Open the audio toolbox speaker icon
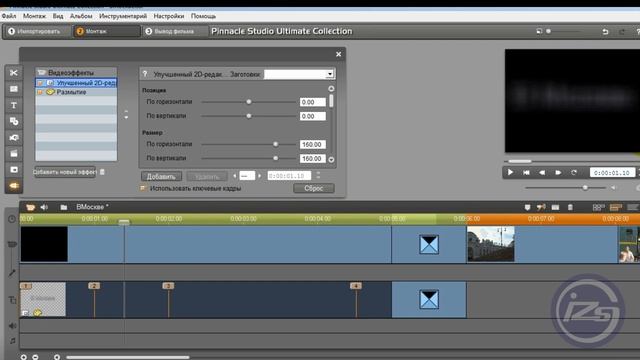Viewport: 640px width, 360px height. coord(44,207)
